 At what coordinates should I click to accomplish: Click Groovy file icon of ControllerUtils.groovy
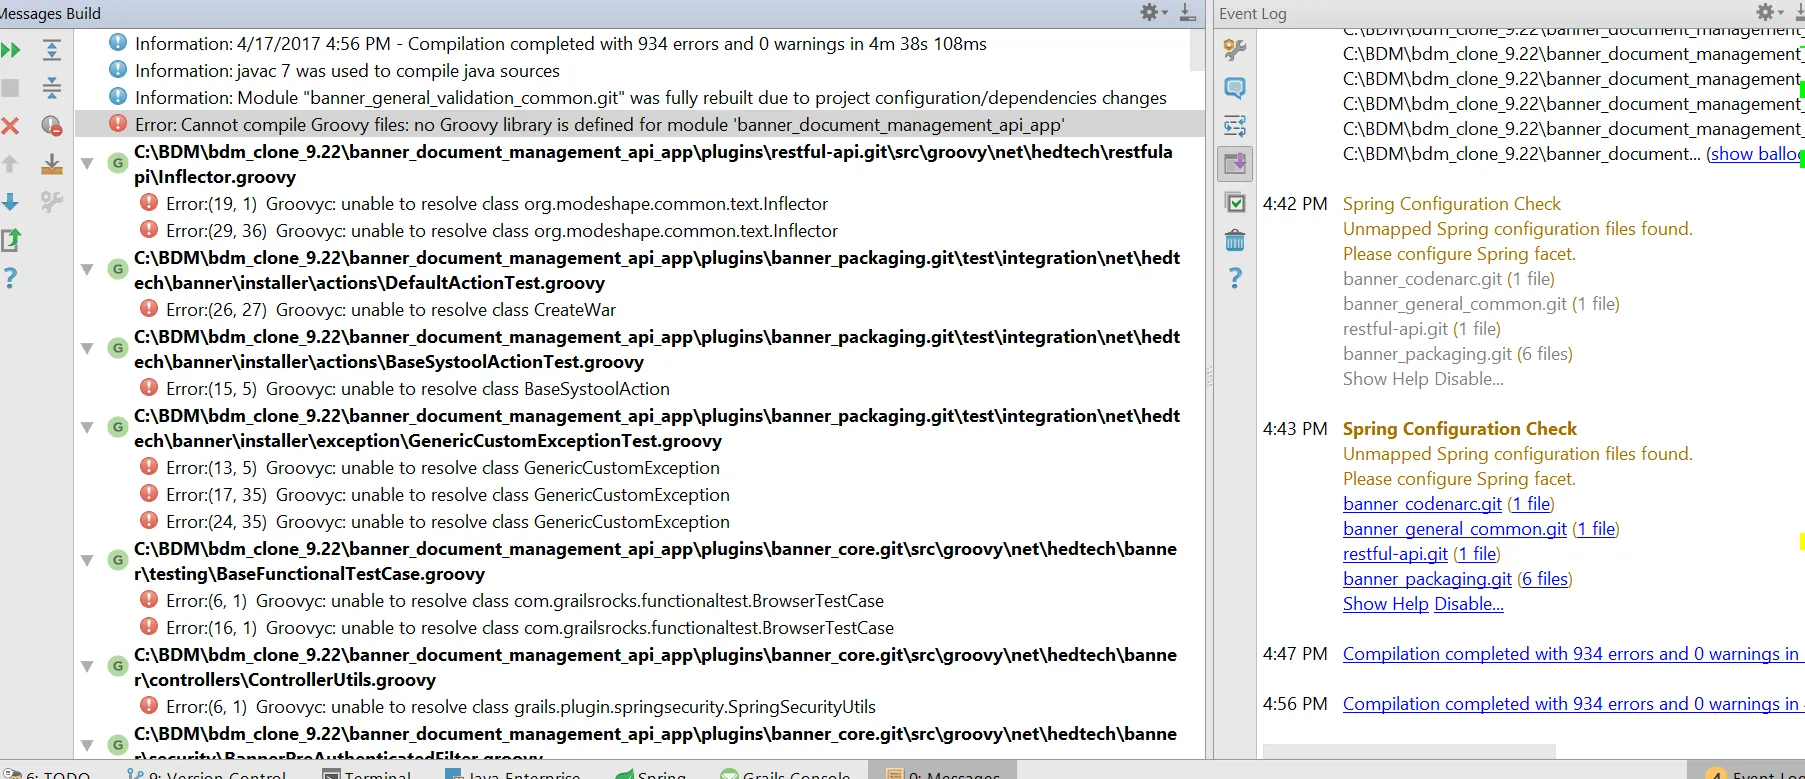tap(118, 666)
